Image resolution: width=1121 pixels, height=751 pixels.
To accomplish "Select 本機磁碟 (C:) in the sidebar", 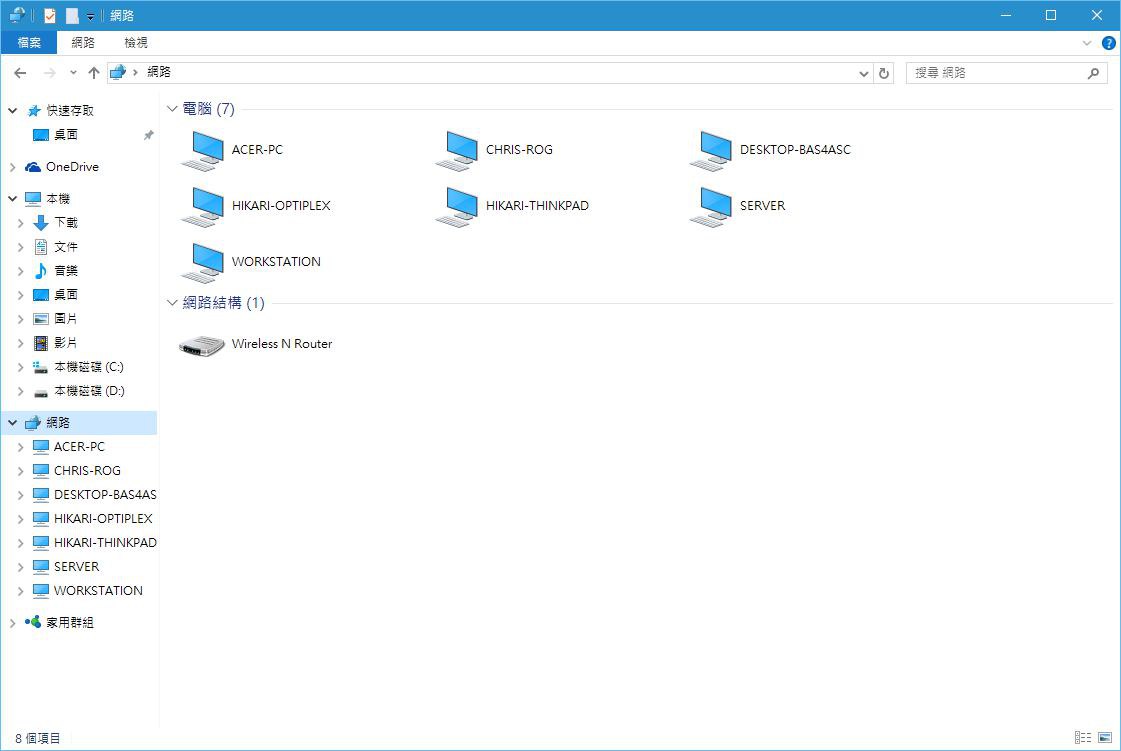I will pos(88,367).
